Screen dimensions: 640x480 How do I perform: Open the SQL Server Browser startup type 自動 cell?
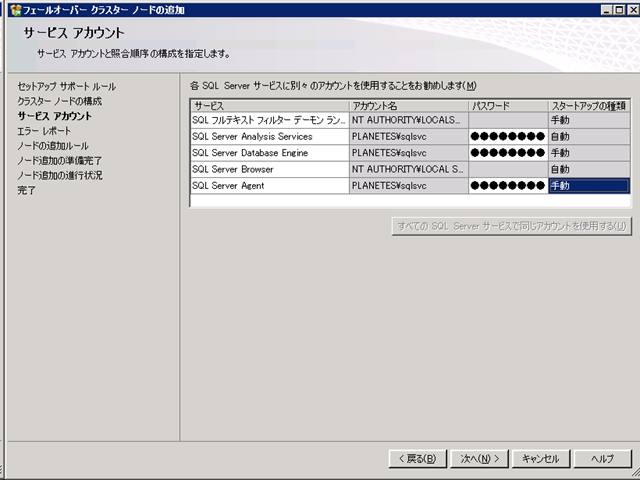click(x=589, y=169)
